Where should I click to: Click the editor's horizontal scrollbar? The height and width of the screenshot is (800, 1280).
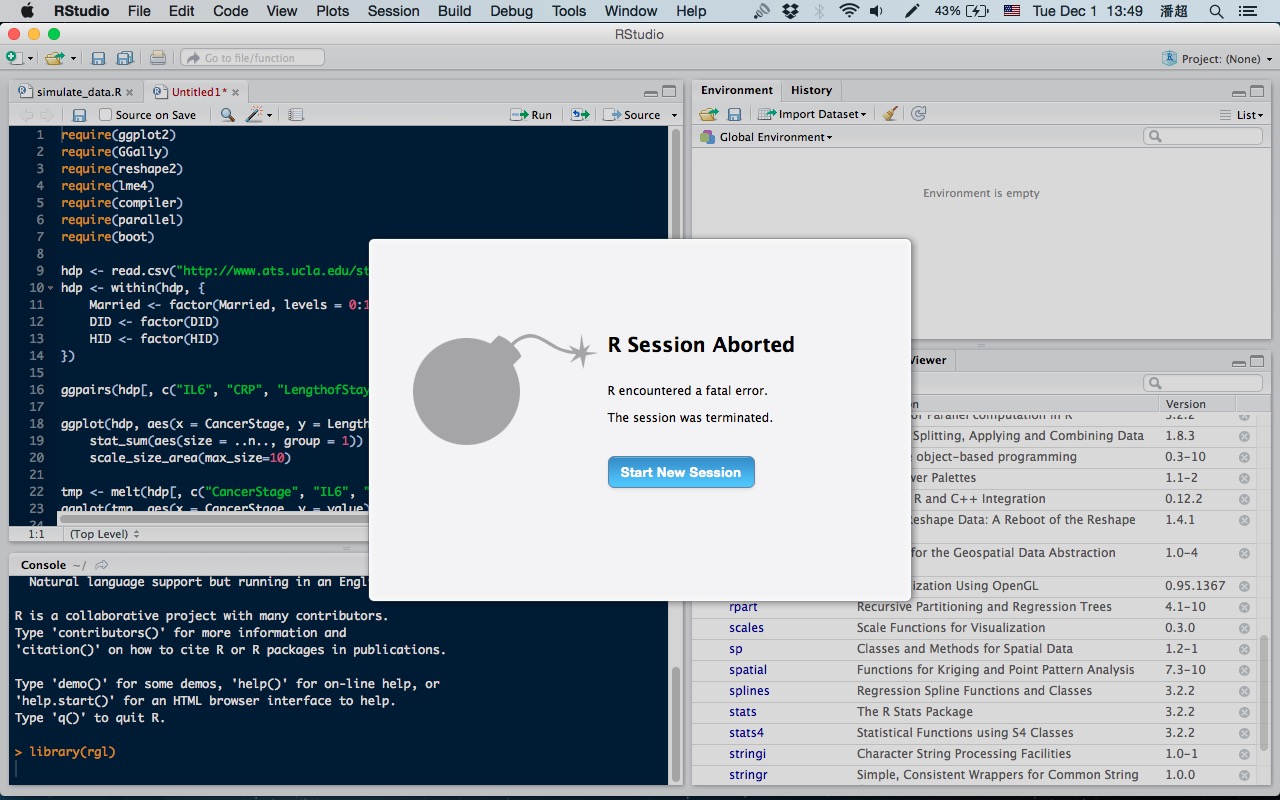(340, 518)
